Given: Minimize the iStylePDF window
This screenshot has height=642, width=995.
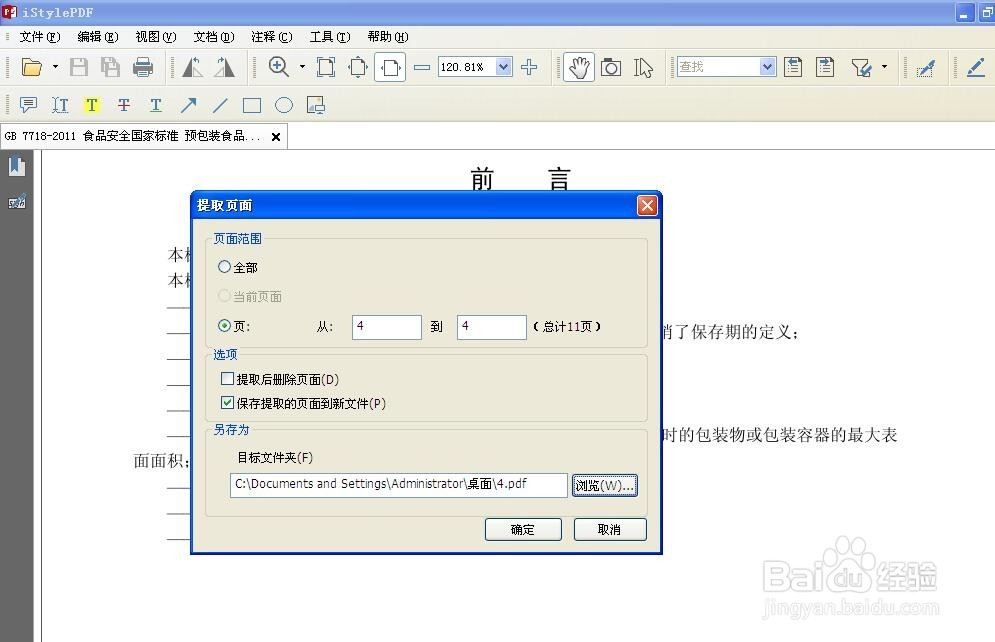Looking at the screenshot, I should (x=963, y=13).
